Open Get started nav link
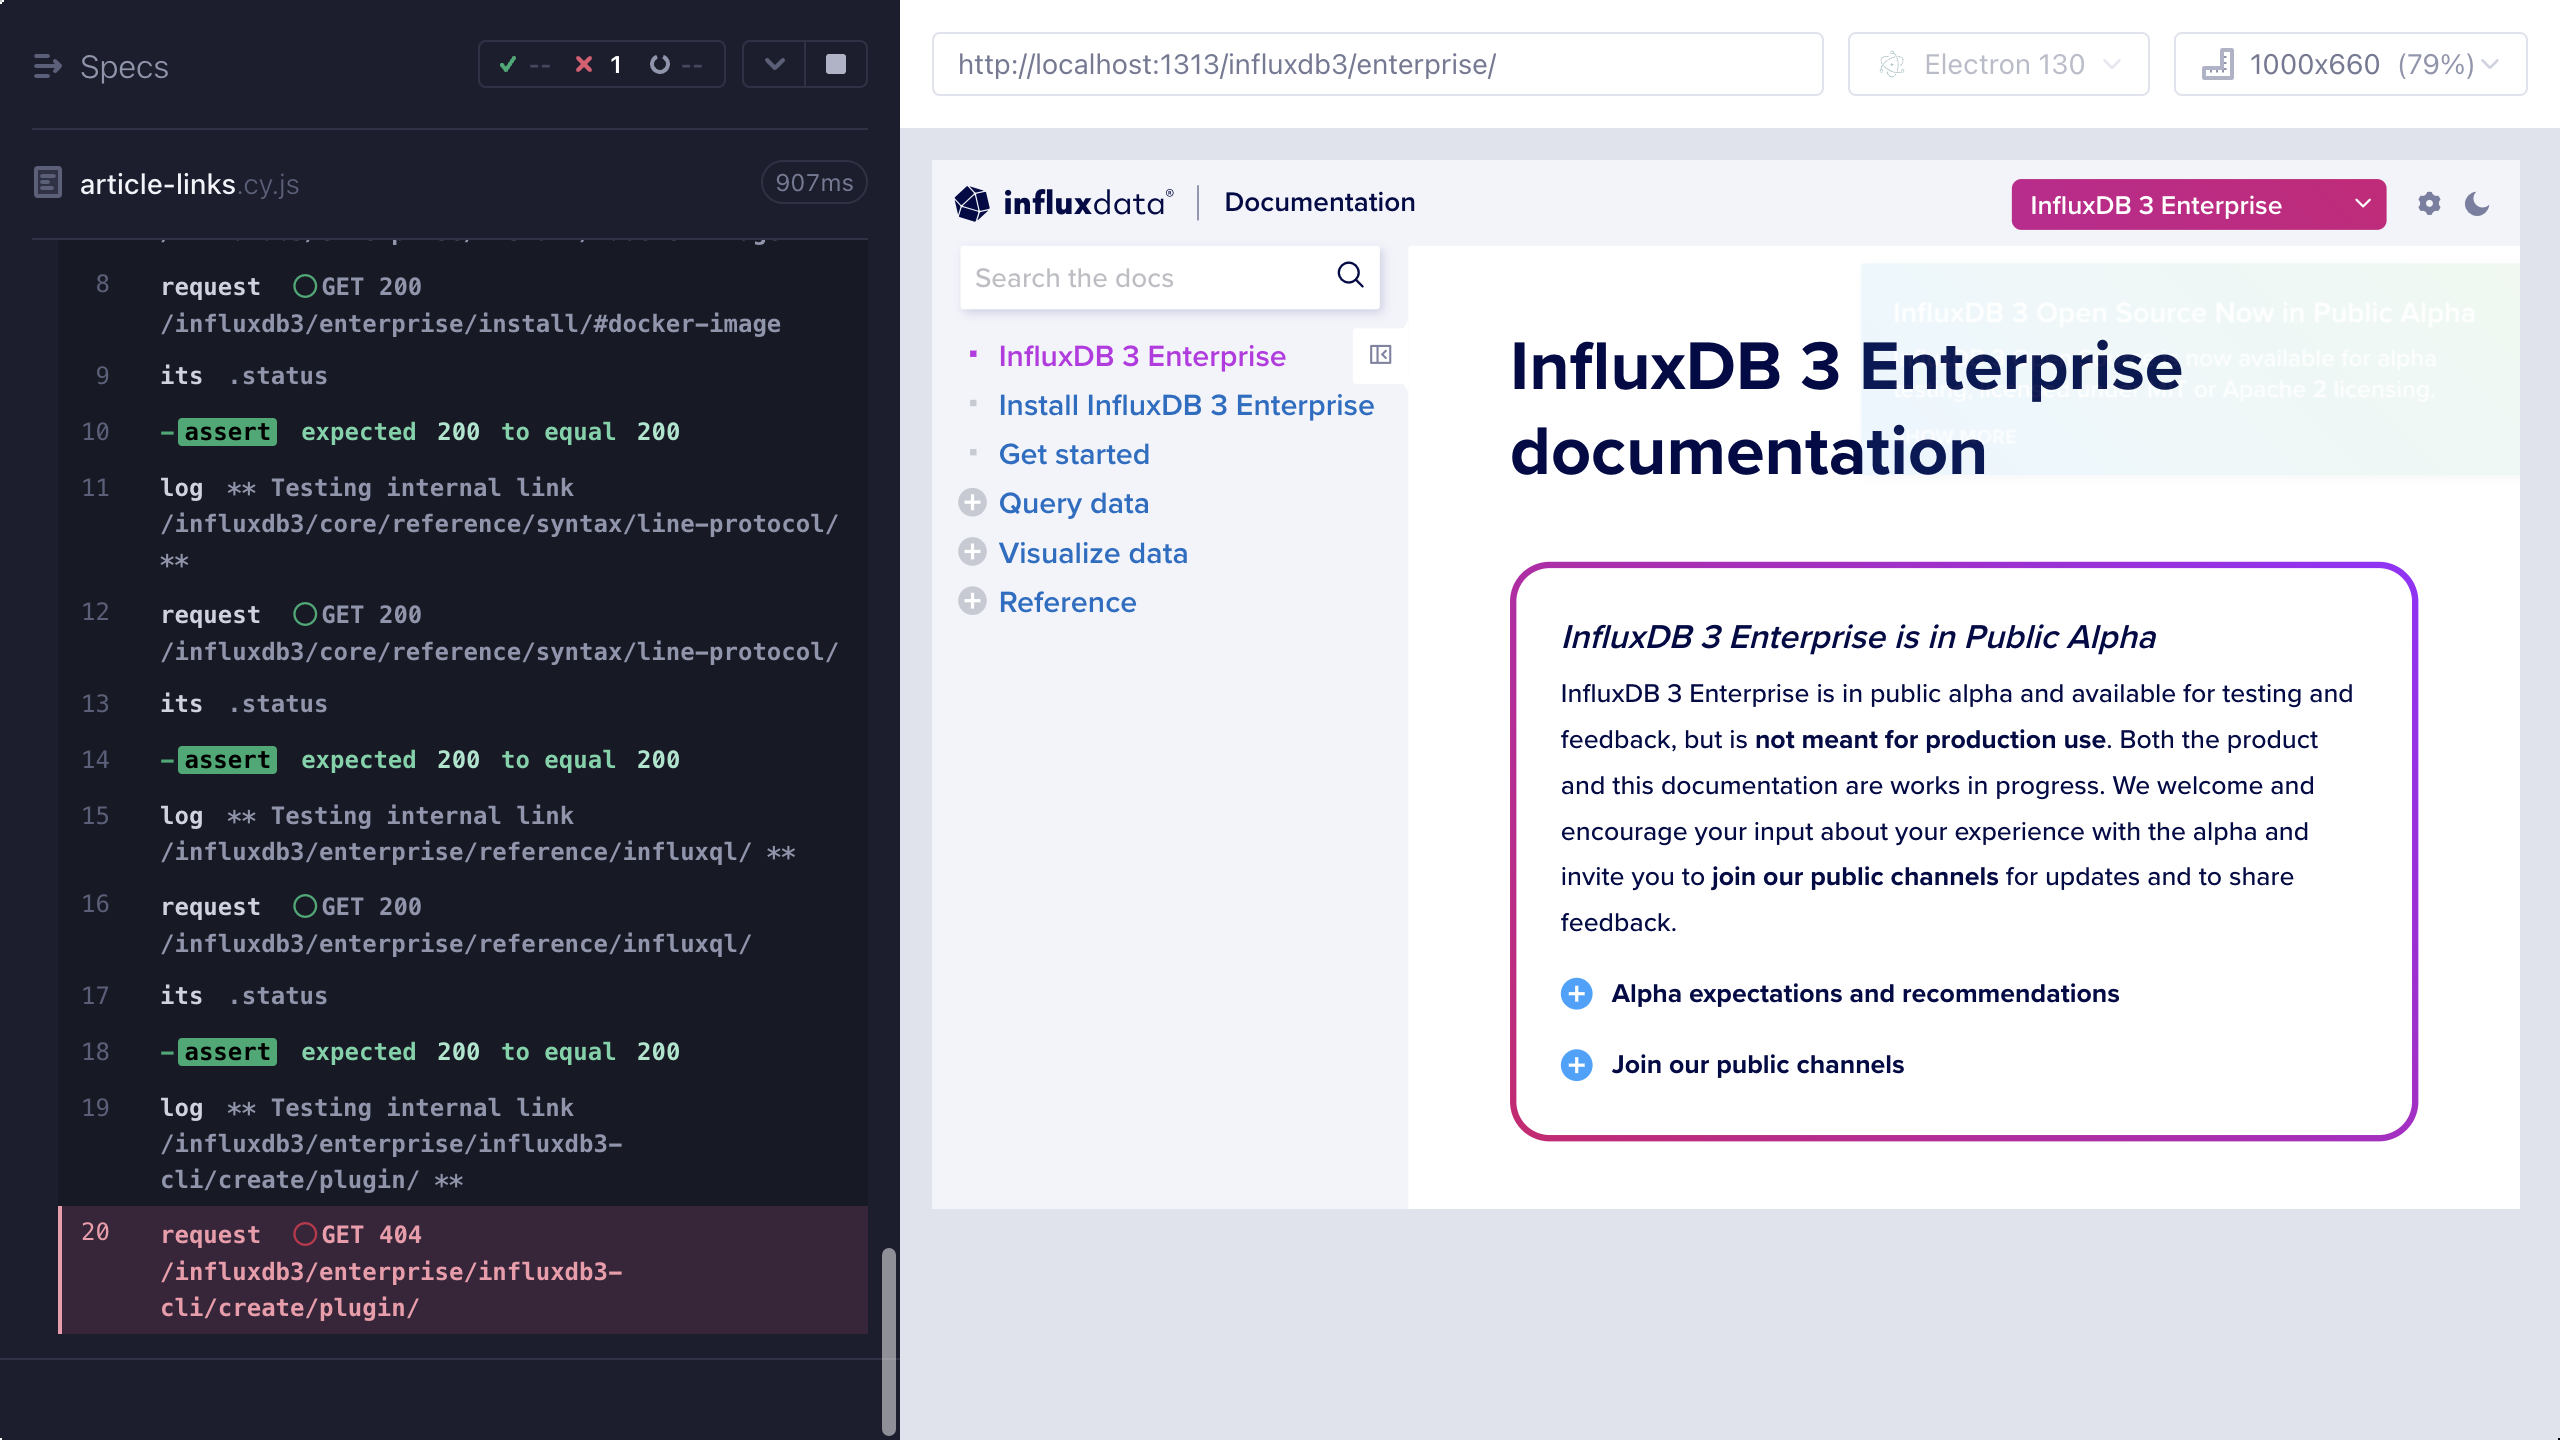 pyautogui.click(x=1074, y=454)
